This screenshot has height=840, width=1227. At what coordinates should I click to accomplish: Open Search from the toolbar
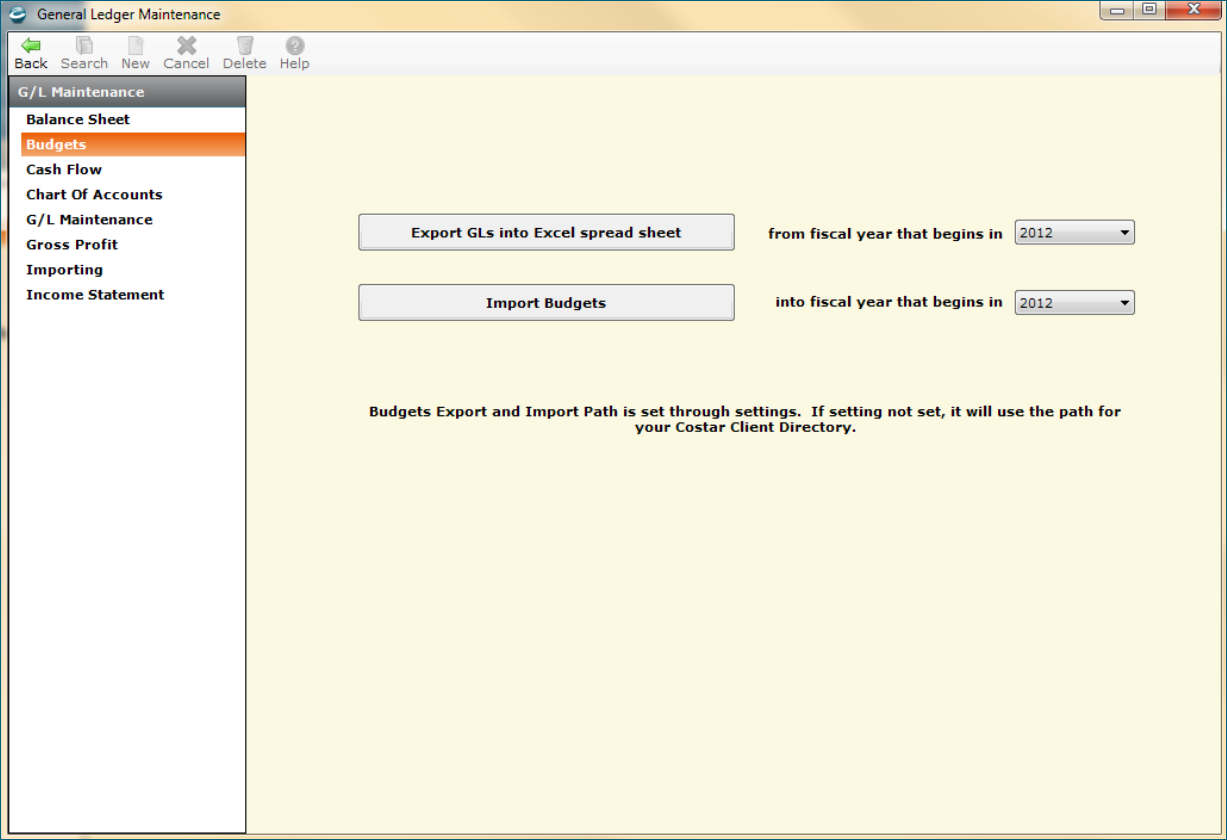84,54
